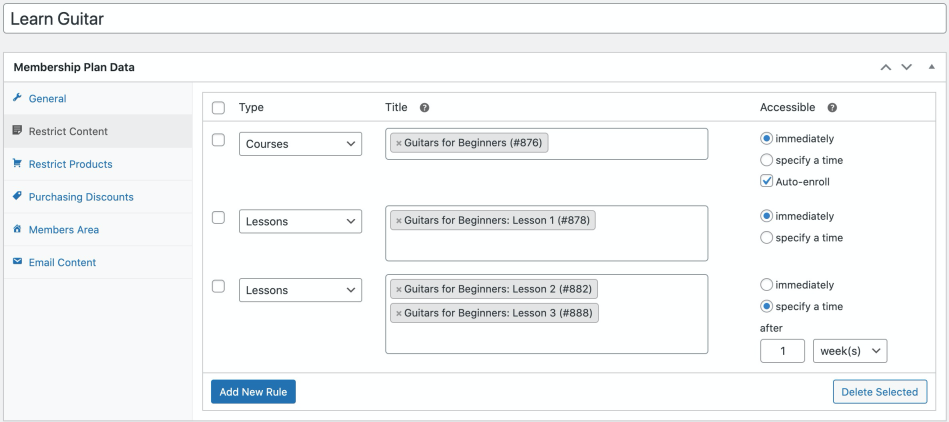This screenshot has width=949, height=422.
Task: Click the help icon beside Title
Action: point(425,108)
